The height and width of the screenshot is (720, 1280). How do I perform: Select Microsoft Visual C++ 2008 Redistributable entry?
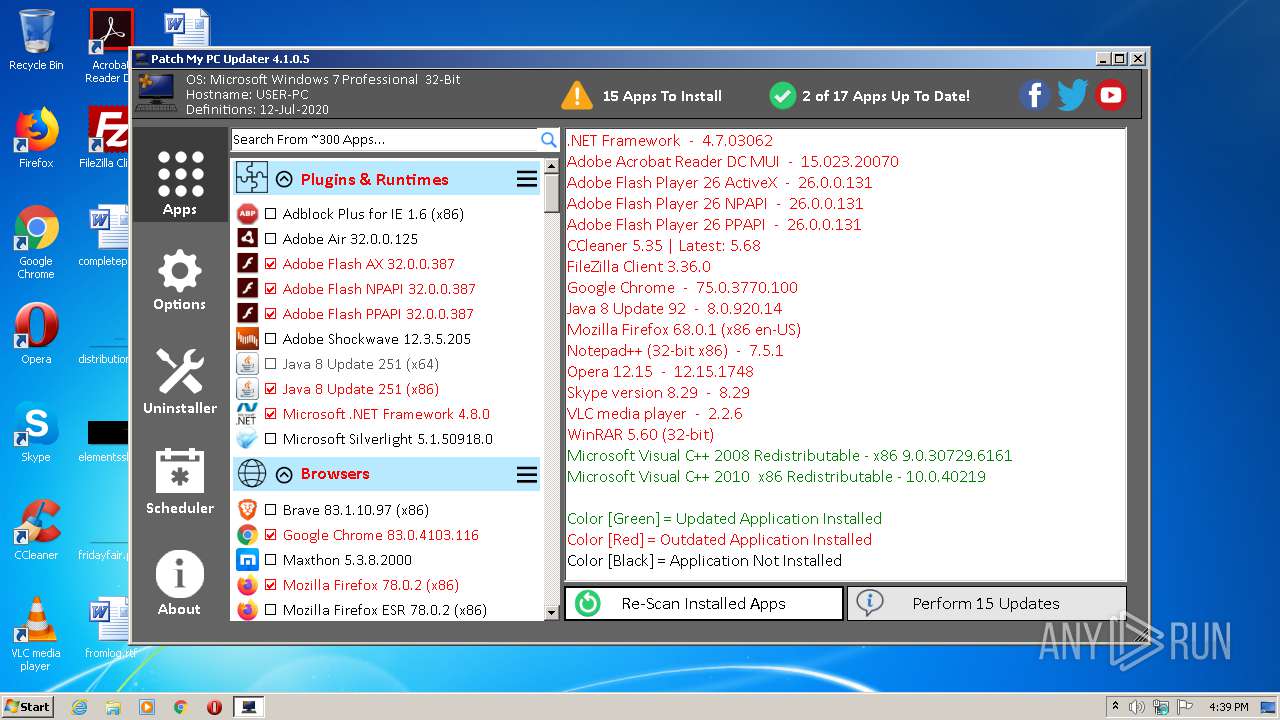790,455
